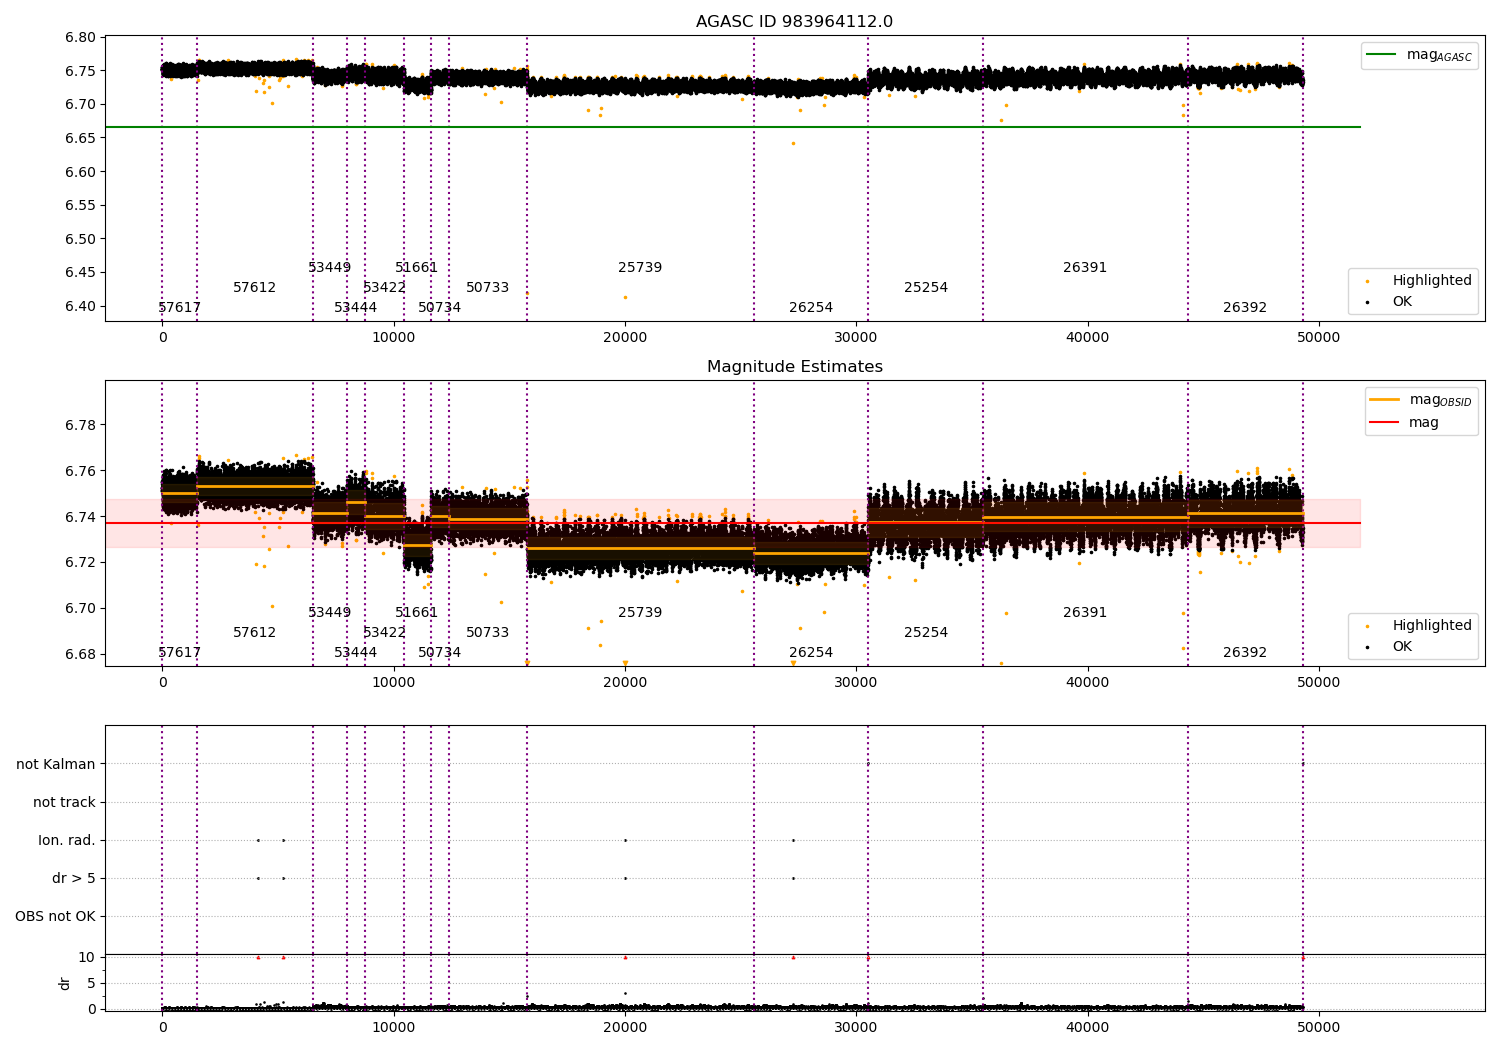Screen dimensions: 1500x1050
Task: Click the red 'mag' legend entry in middle plot
Action: pyautogui.click(x=1404, y=423)
